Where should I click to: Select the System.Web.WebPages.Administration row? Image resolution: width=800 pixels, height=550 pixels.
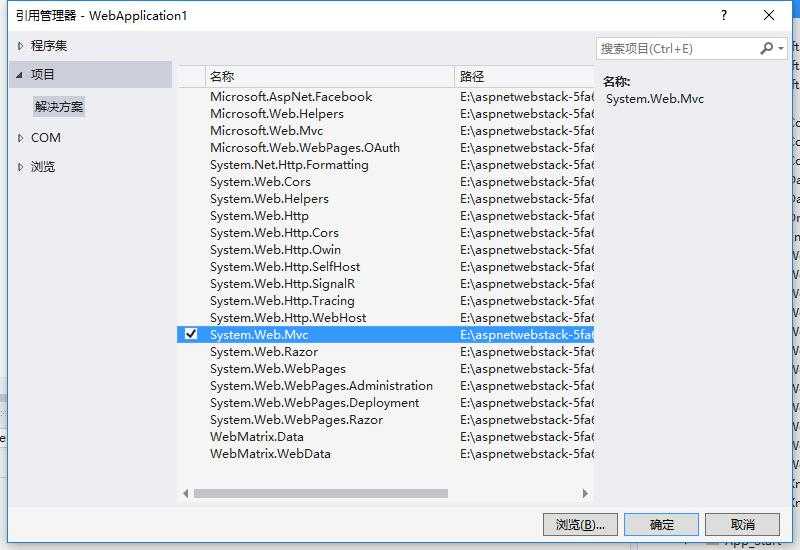click(385, 386)
